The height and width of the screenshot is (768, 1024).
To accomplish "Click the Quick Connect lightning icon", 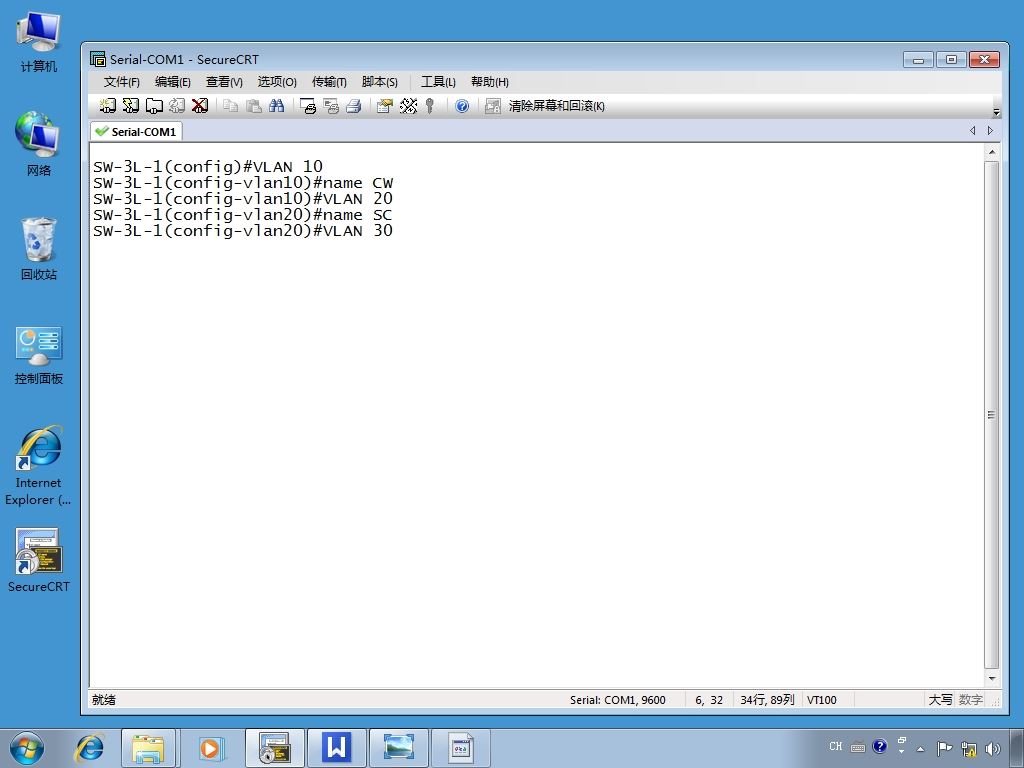I will tap(131, 106).
